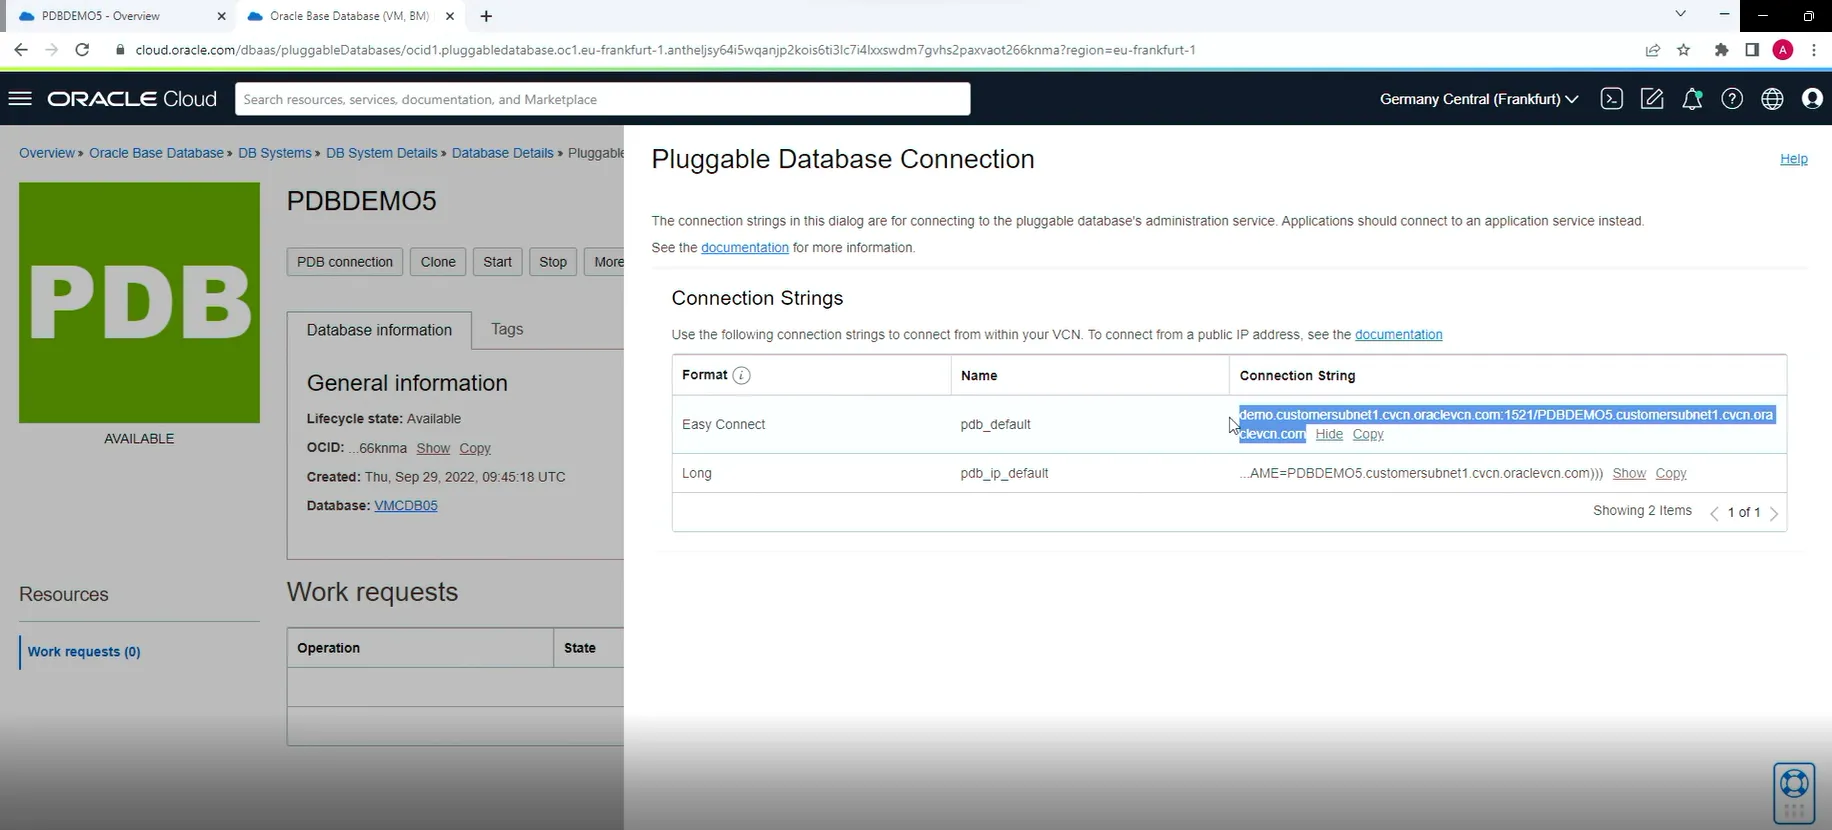Click the Start button
This screenshot has width=1832, height=830.
pos(497,262)
